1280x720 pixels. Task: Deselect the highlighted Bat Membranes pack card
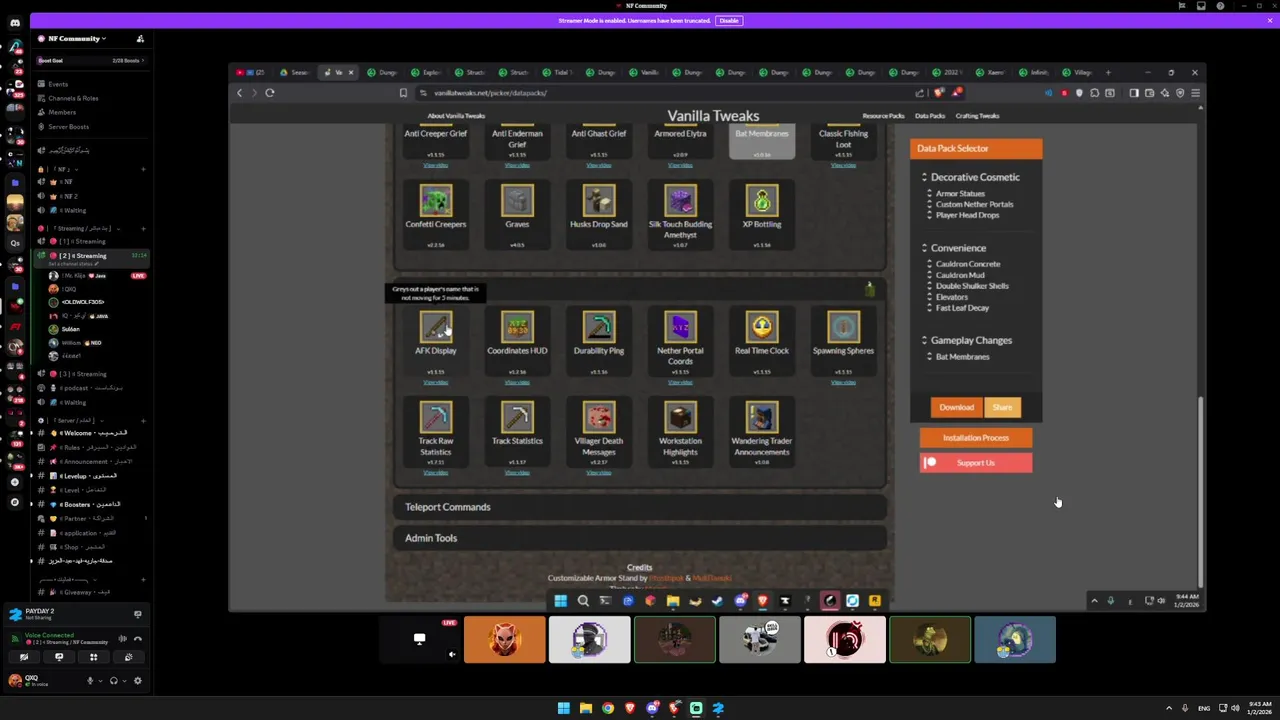(x=762, y=143)
